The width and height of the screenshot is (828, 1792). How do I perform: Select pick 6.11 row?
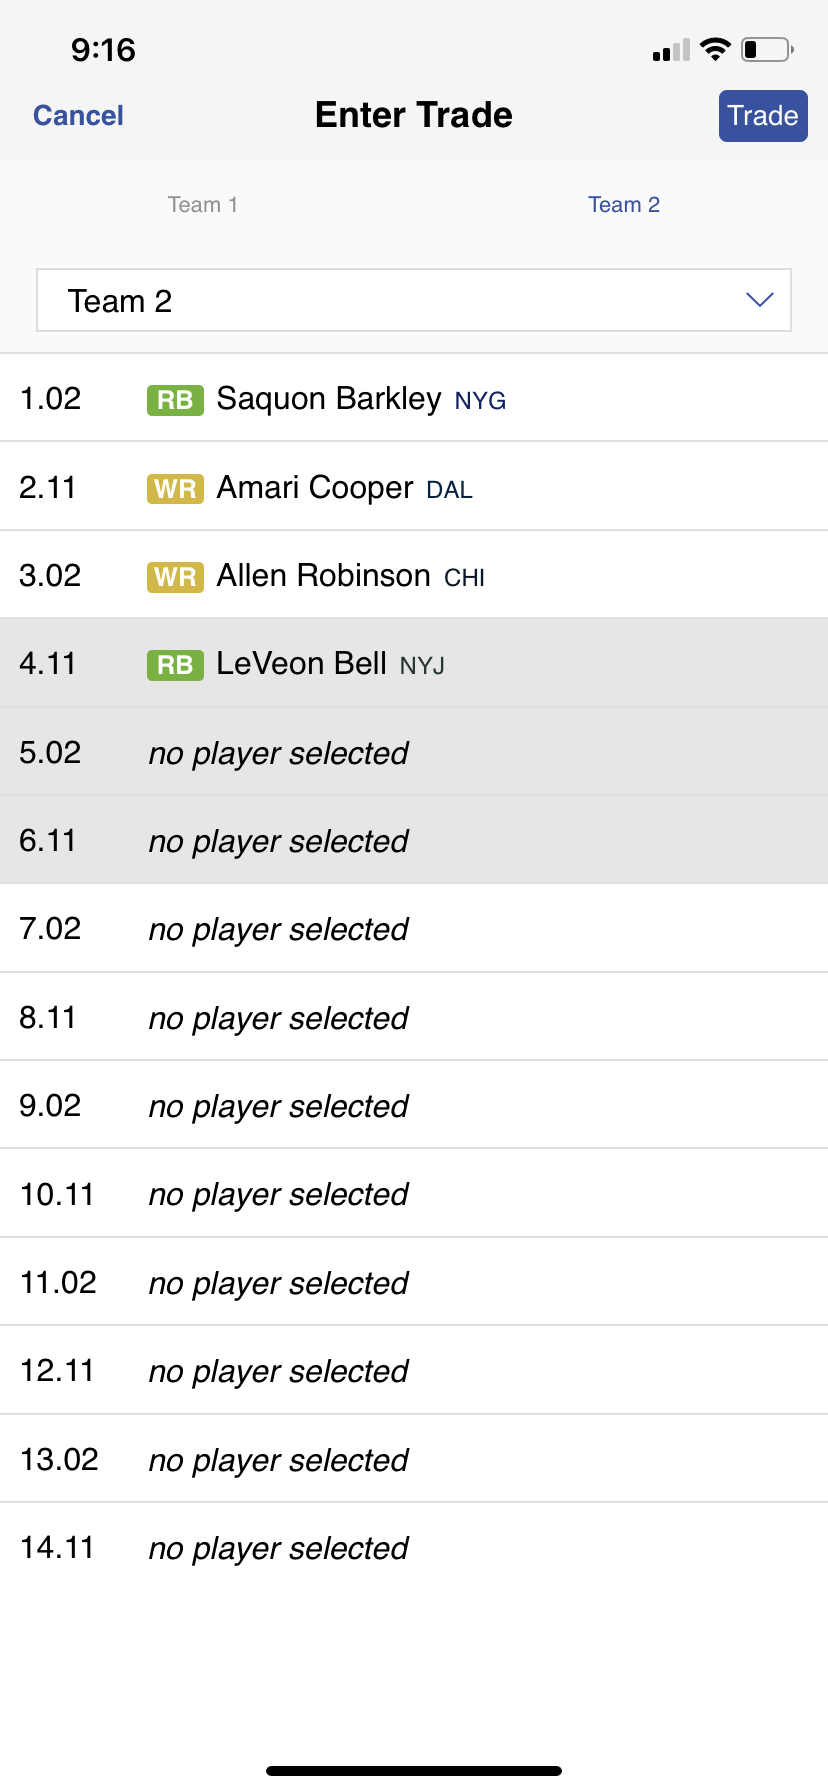click(x=413, y=840)
